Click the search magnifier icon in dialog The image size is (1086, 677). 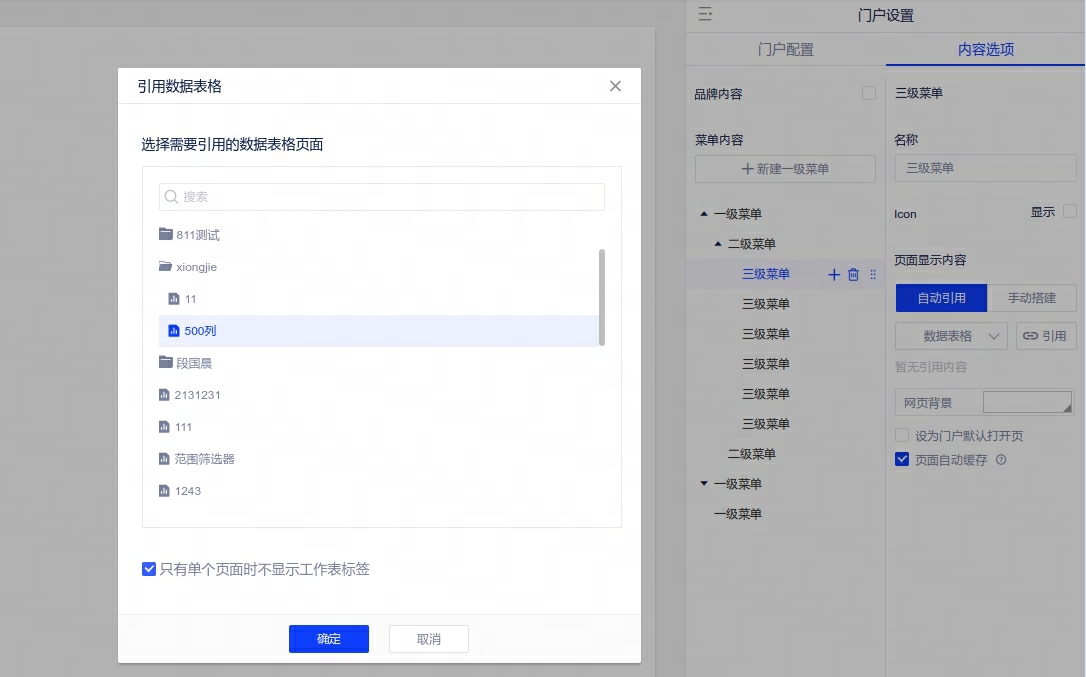coord(171,197)
